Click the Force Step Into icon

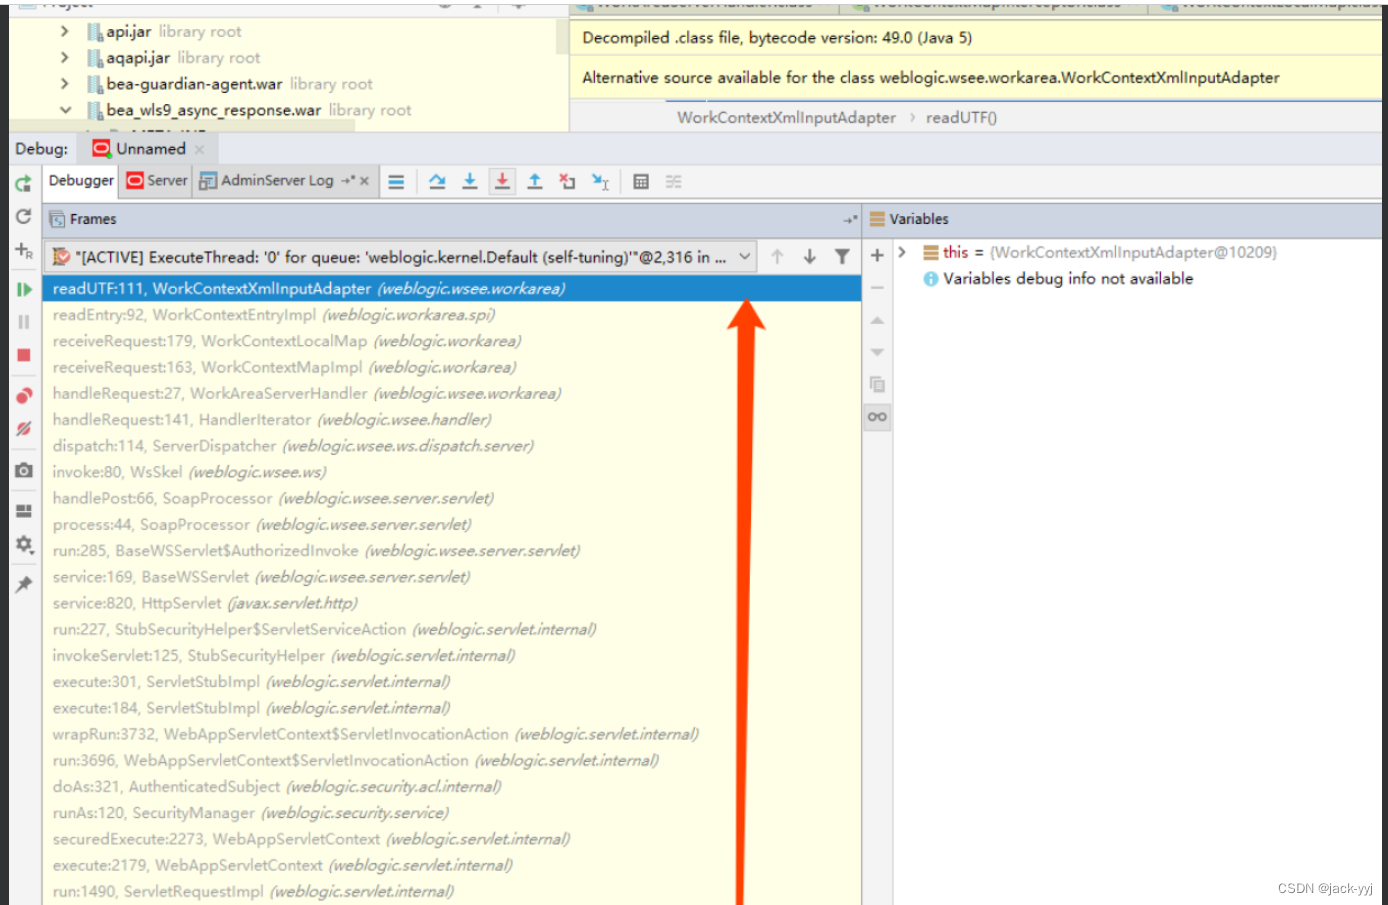coord(502,181)
